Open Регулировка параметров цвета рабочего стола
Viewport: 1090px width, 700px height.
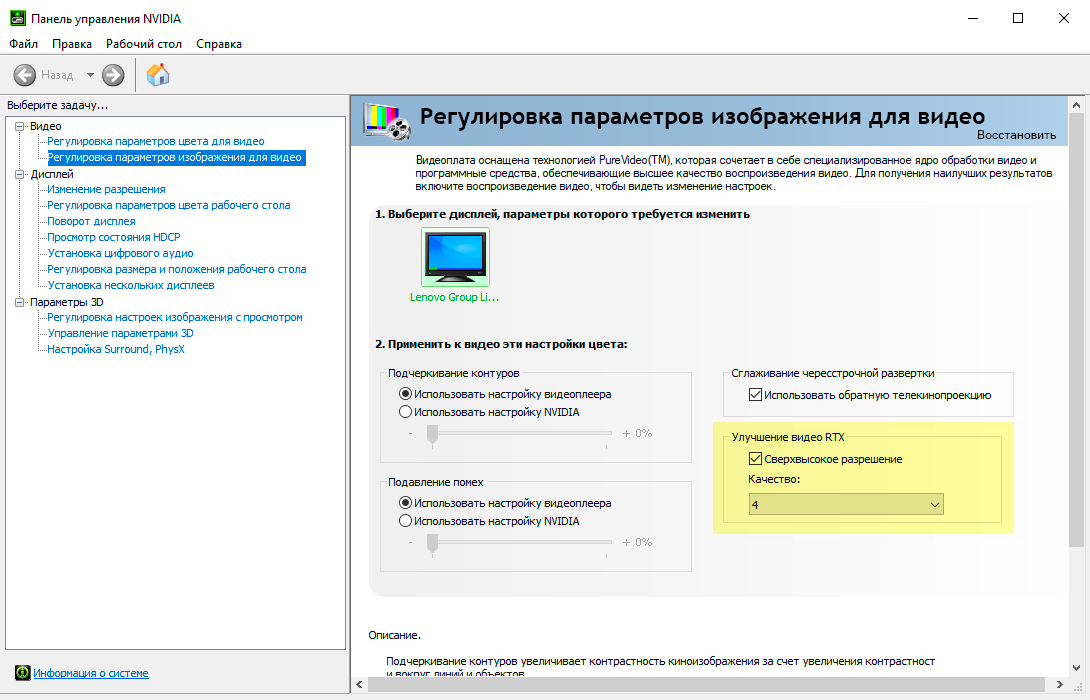coord(169,205)
